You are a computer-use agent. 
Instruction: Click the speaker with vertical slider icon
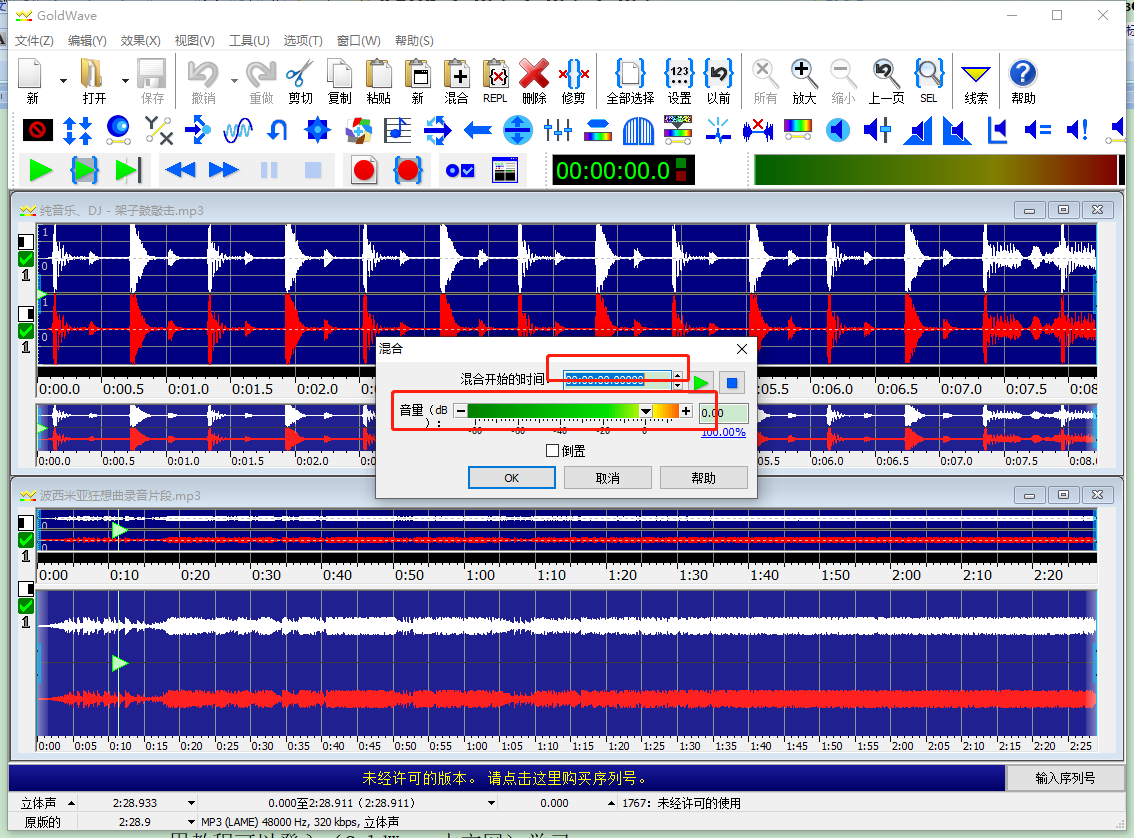click(878, 130)
